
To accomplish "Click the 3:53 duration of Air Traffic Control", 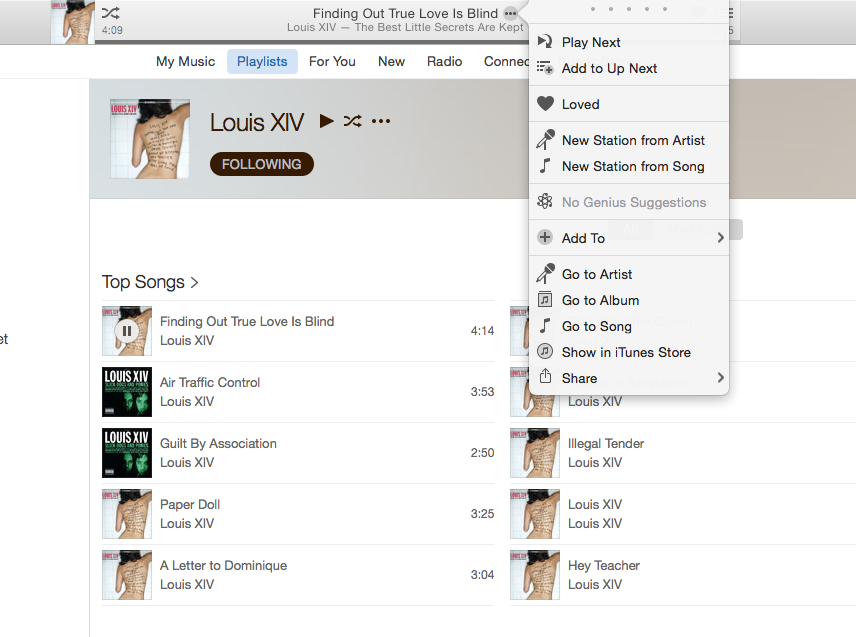I will click(x=482, y=392).
